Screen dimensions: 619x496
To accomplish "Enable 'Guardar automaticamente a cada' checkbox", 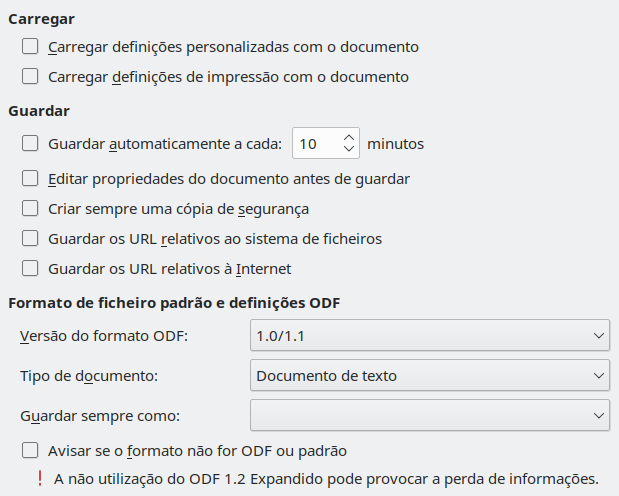I will point(30,143).
